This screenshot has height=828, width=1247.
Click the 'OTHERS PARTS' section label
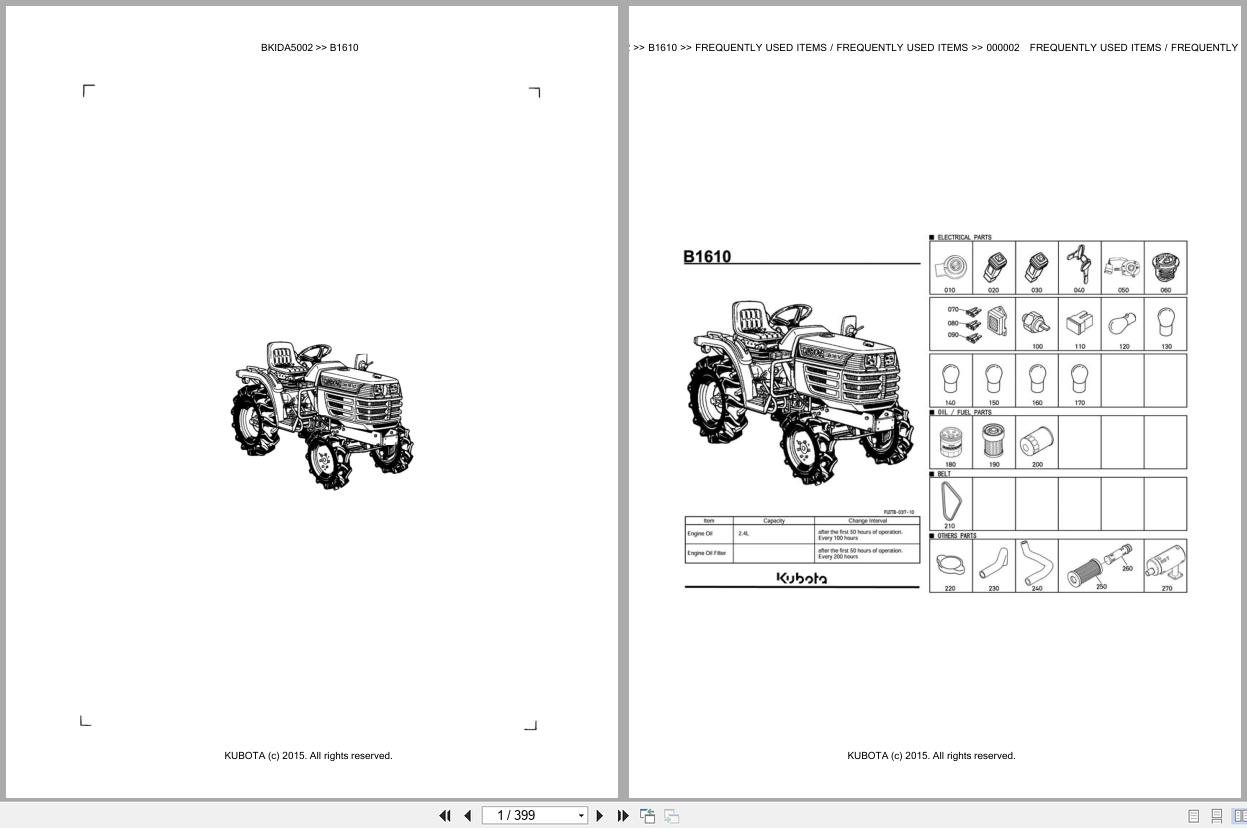pyautogui.click(x=957, y=536)
